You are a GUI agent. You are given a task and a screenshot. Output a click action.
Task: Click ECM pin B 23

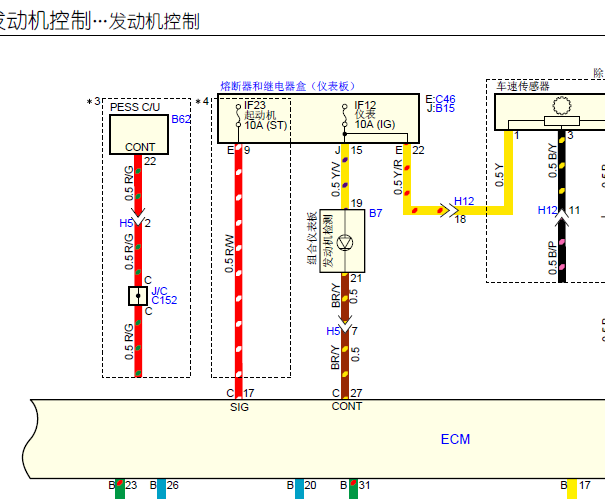point(123,485)
